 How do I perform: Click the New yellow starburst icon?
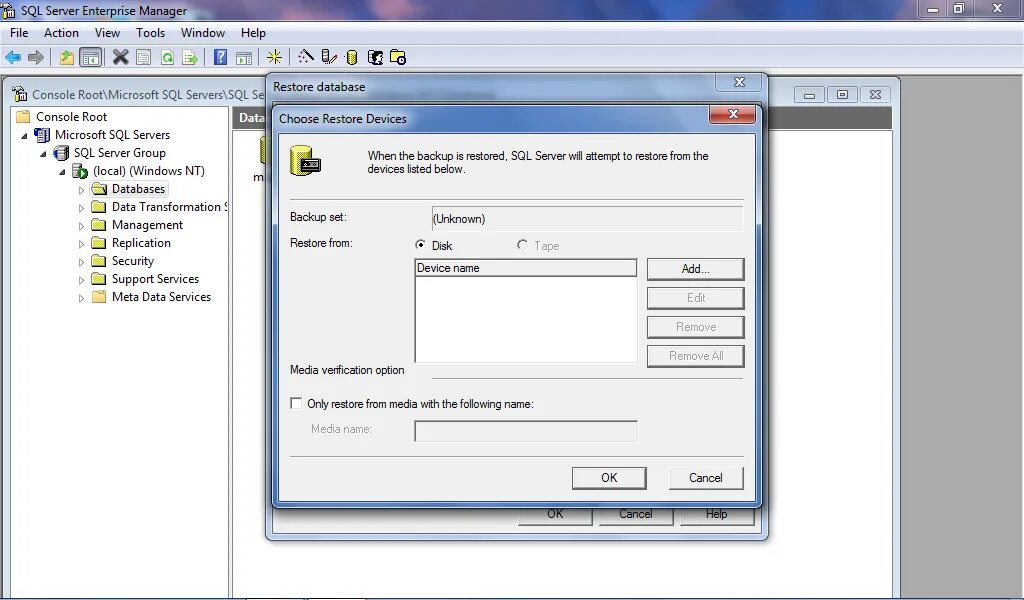(x=274, y=57)
